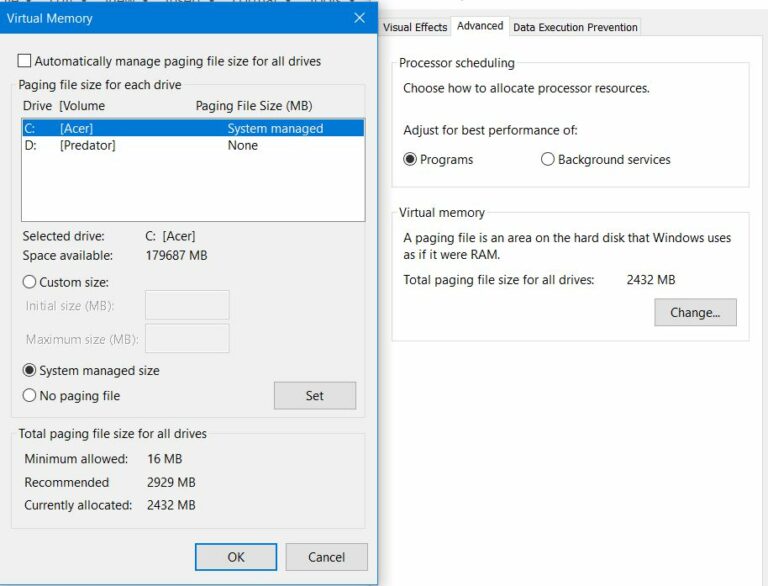Click the Initial size (MB) field

187,305
